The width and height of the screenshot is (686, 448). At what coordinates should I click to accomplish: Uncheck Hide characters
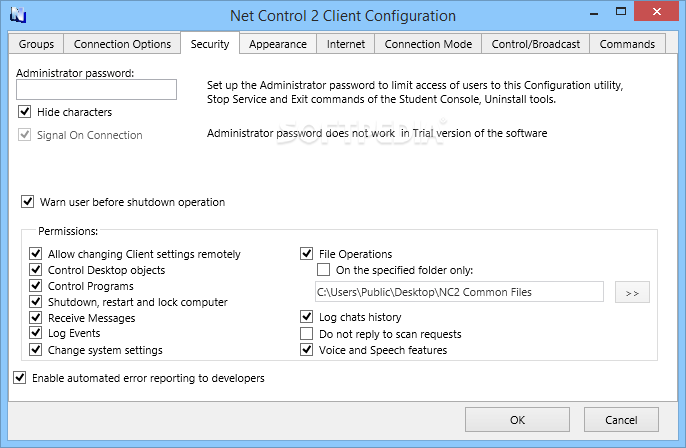pyautogui.click(x=24, y=112)
